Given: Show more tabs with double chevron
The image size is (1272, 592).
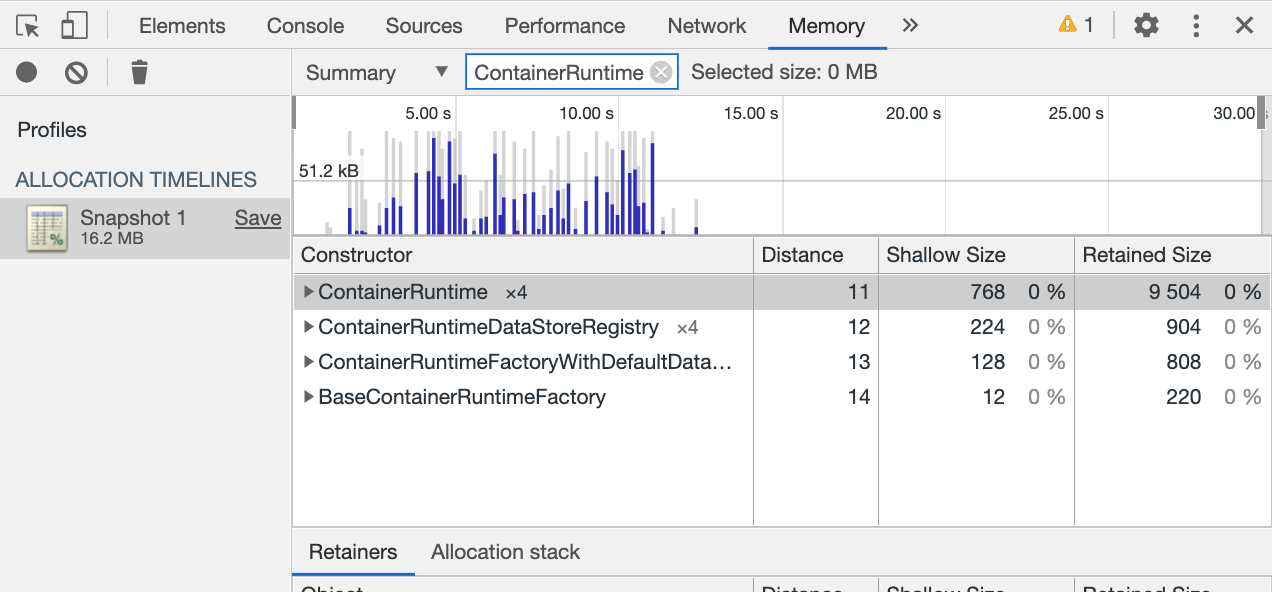Looking at the screenshot, I should tap(910, 26).
